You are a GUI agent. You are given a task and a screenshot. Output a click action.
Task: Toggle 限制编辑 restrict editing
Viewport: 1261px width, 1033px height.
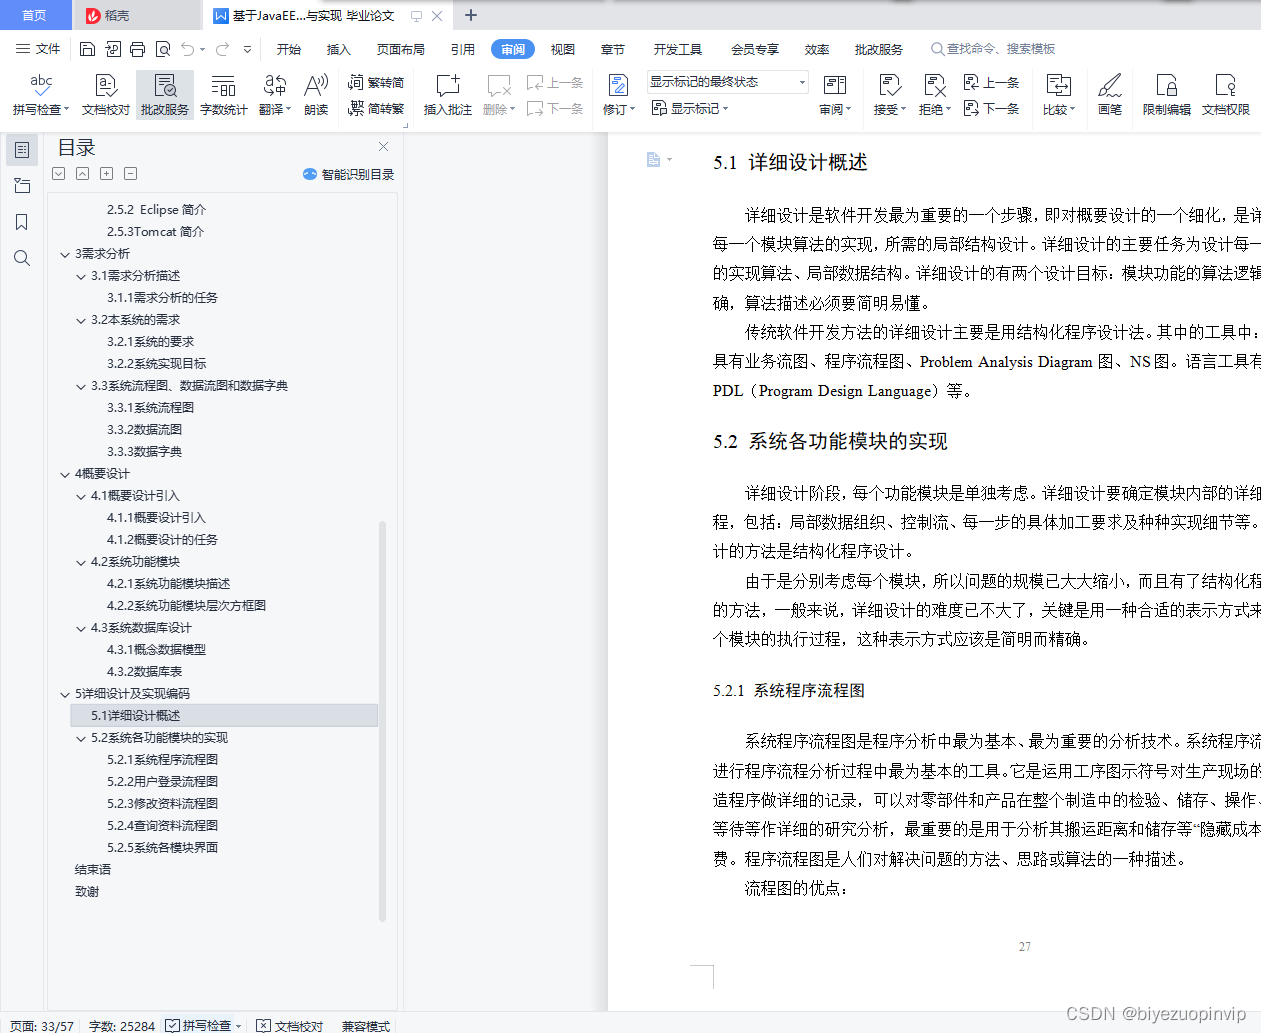(1166, 95)
